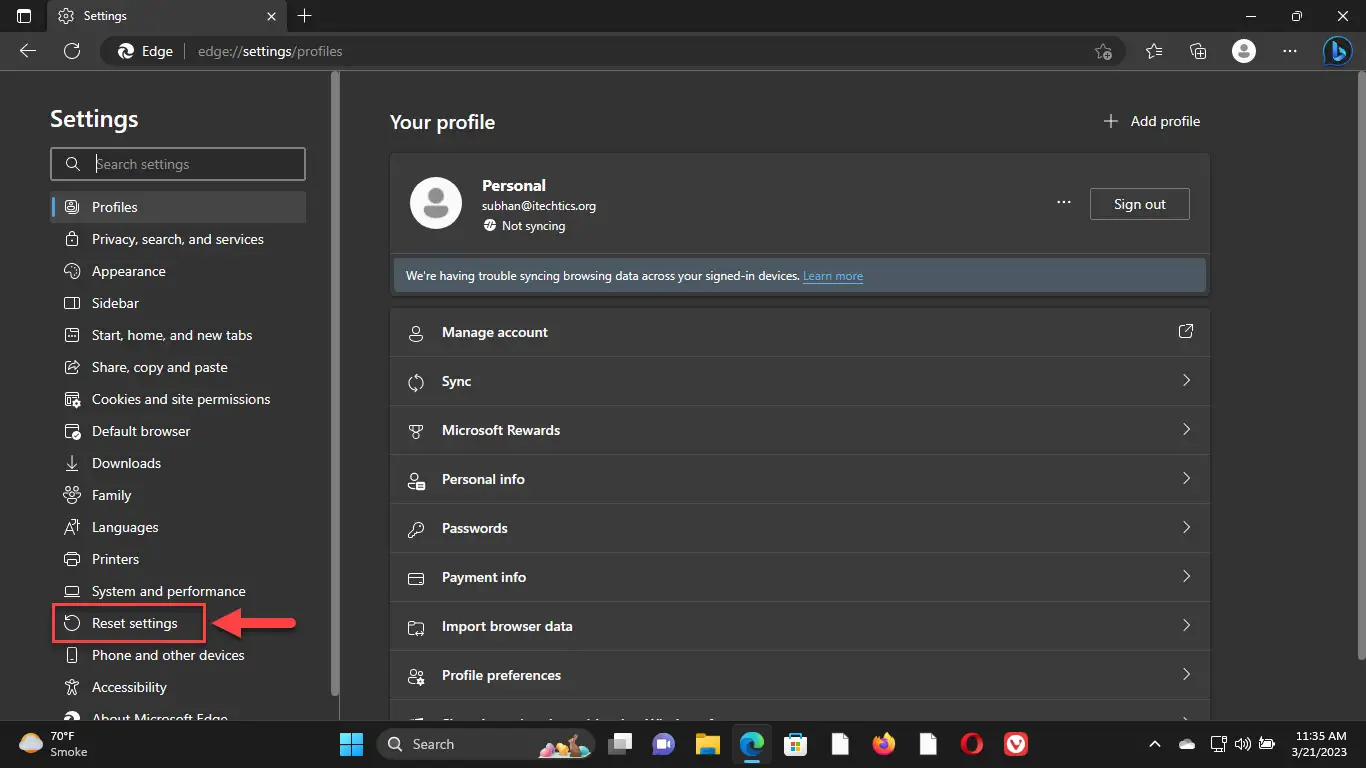
Task: Open Appearance settings
Action: click(178, 271)
